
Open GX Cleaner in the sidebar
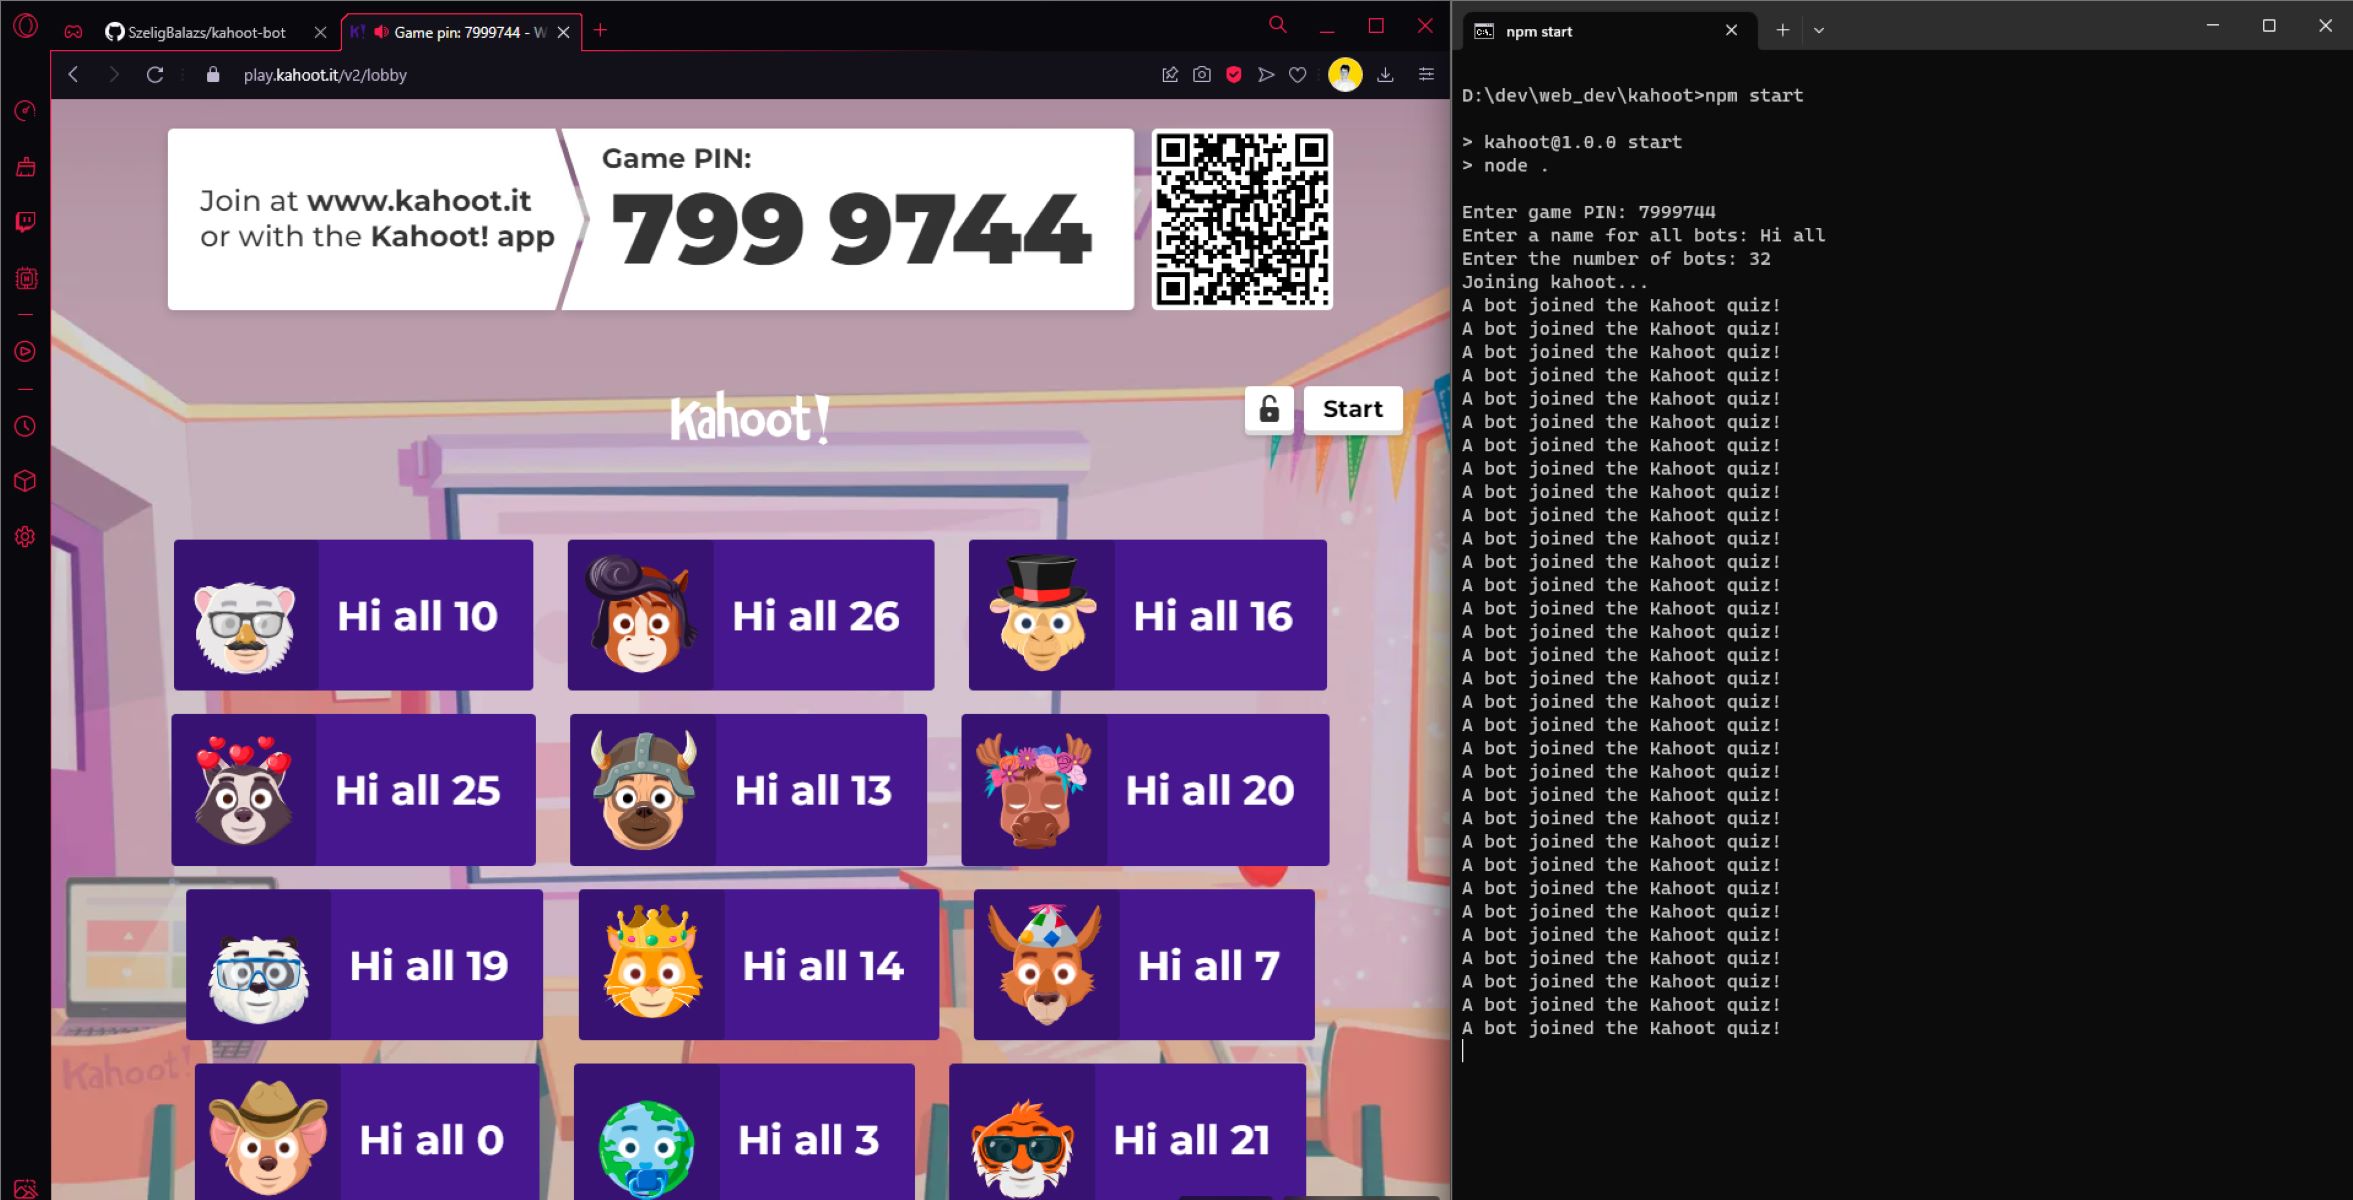click(x=26, y=167)
